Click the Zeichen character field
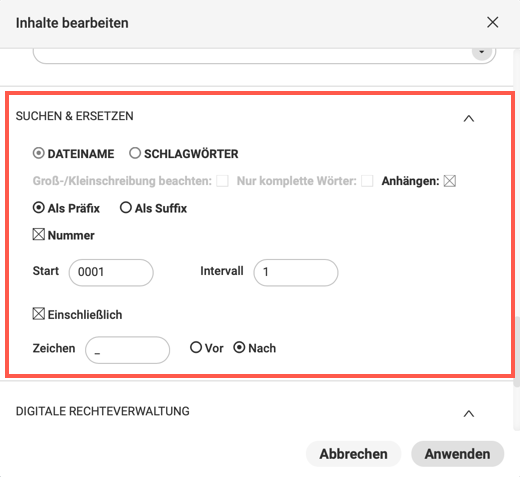Image resolution: width=520 pixels, height=477 pixels. click(x=127, y=350)
